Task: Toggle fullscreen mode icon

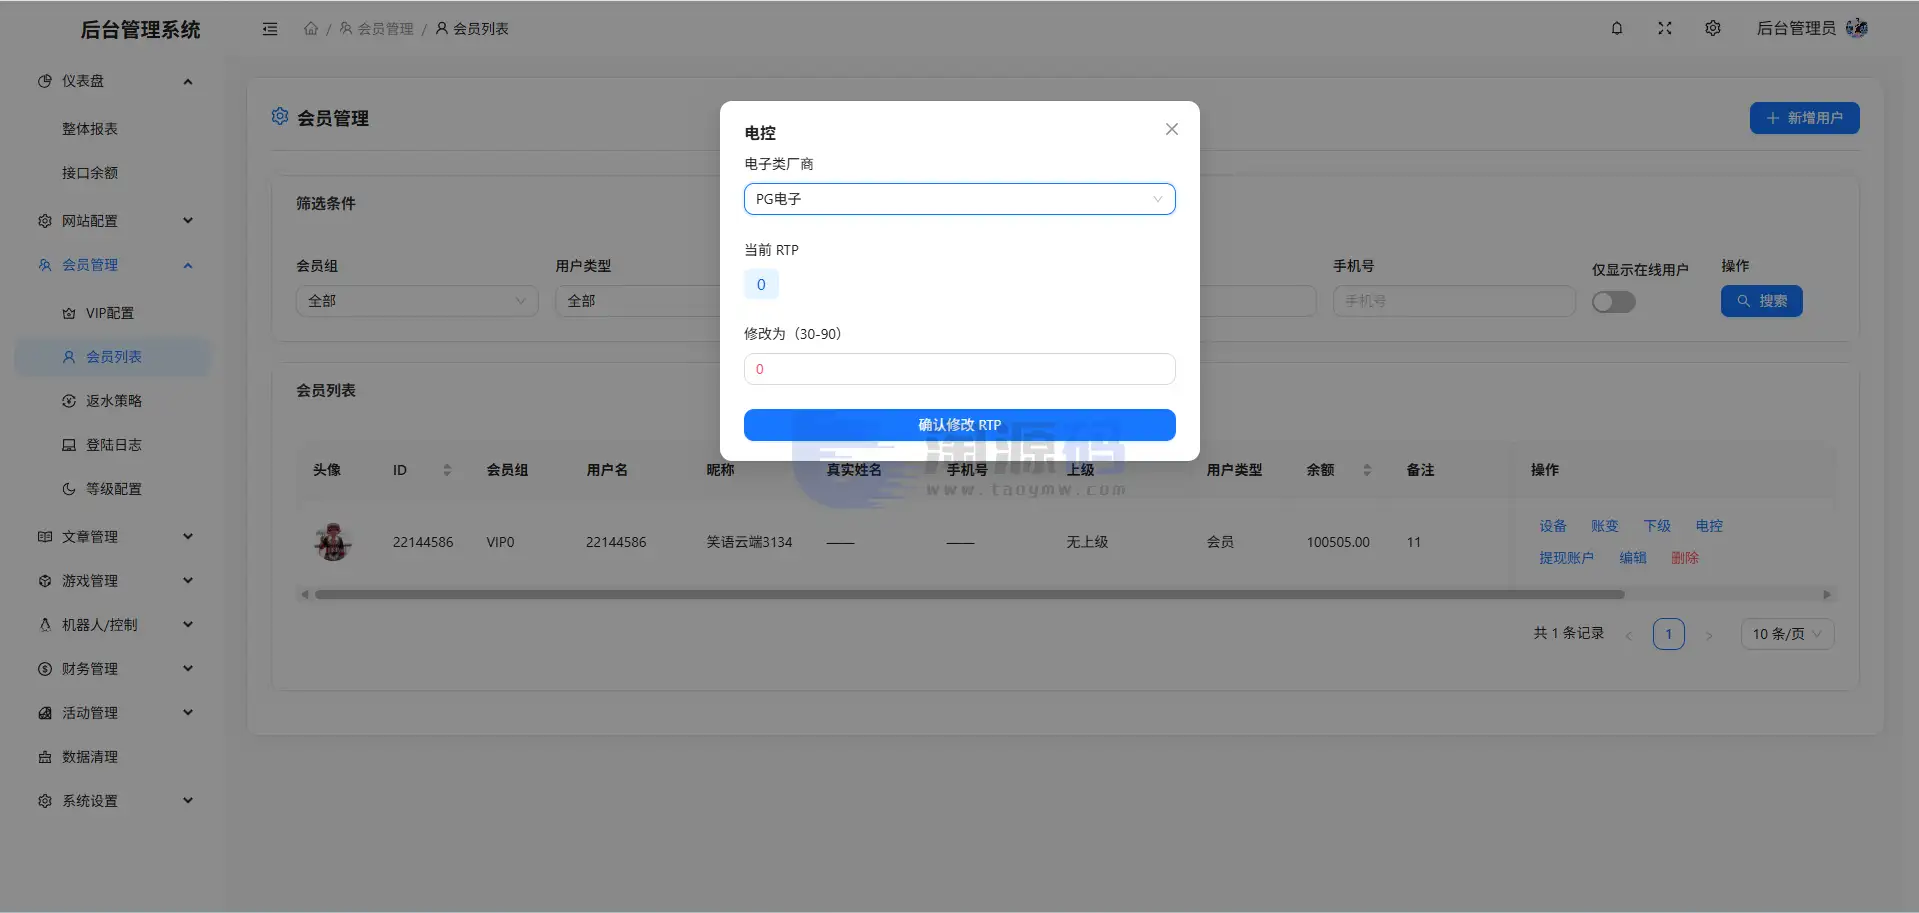Action: (1665, 28)
